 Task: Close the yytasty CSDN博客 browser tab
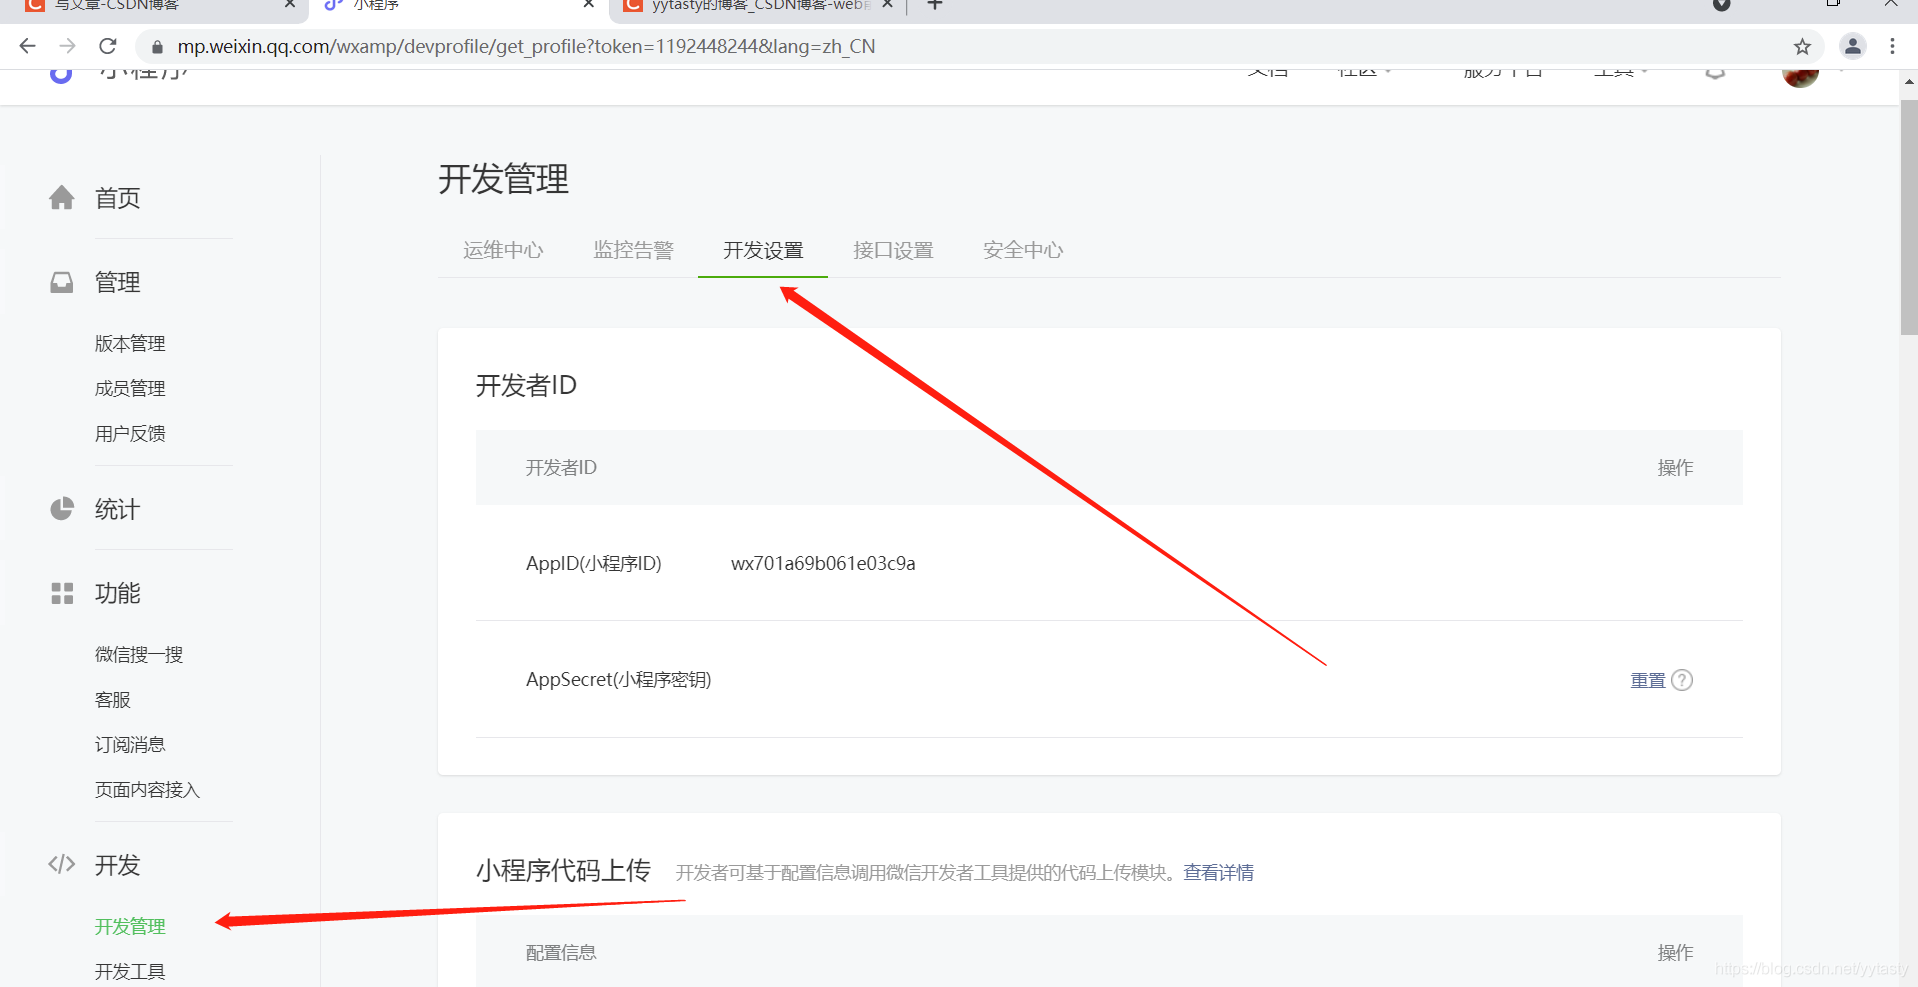pos(887,5)
